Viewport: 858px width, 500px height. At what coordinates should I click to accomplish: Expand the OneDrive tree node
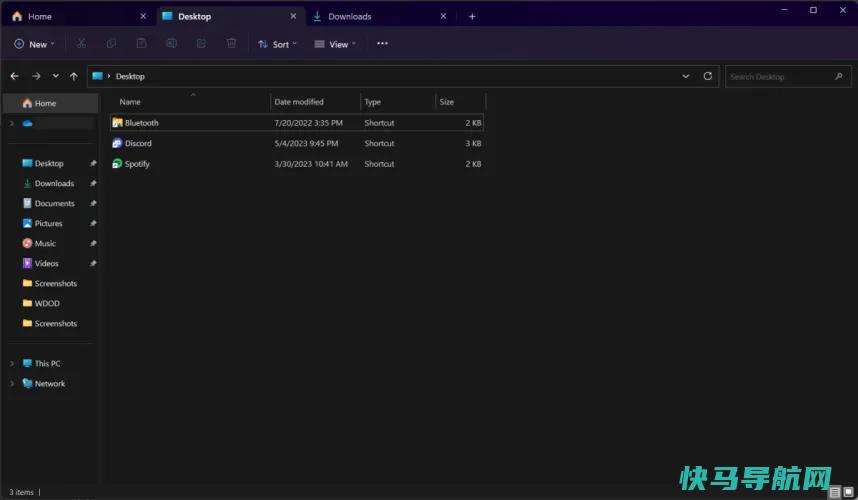12,123
